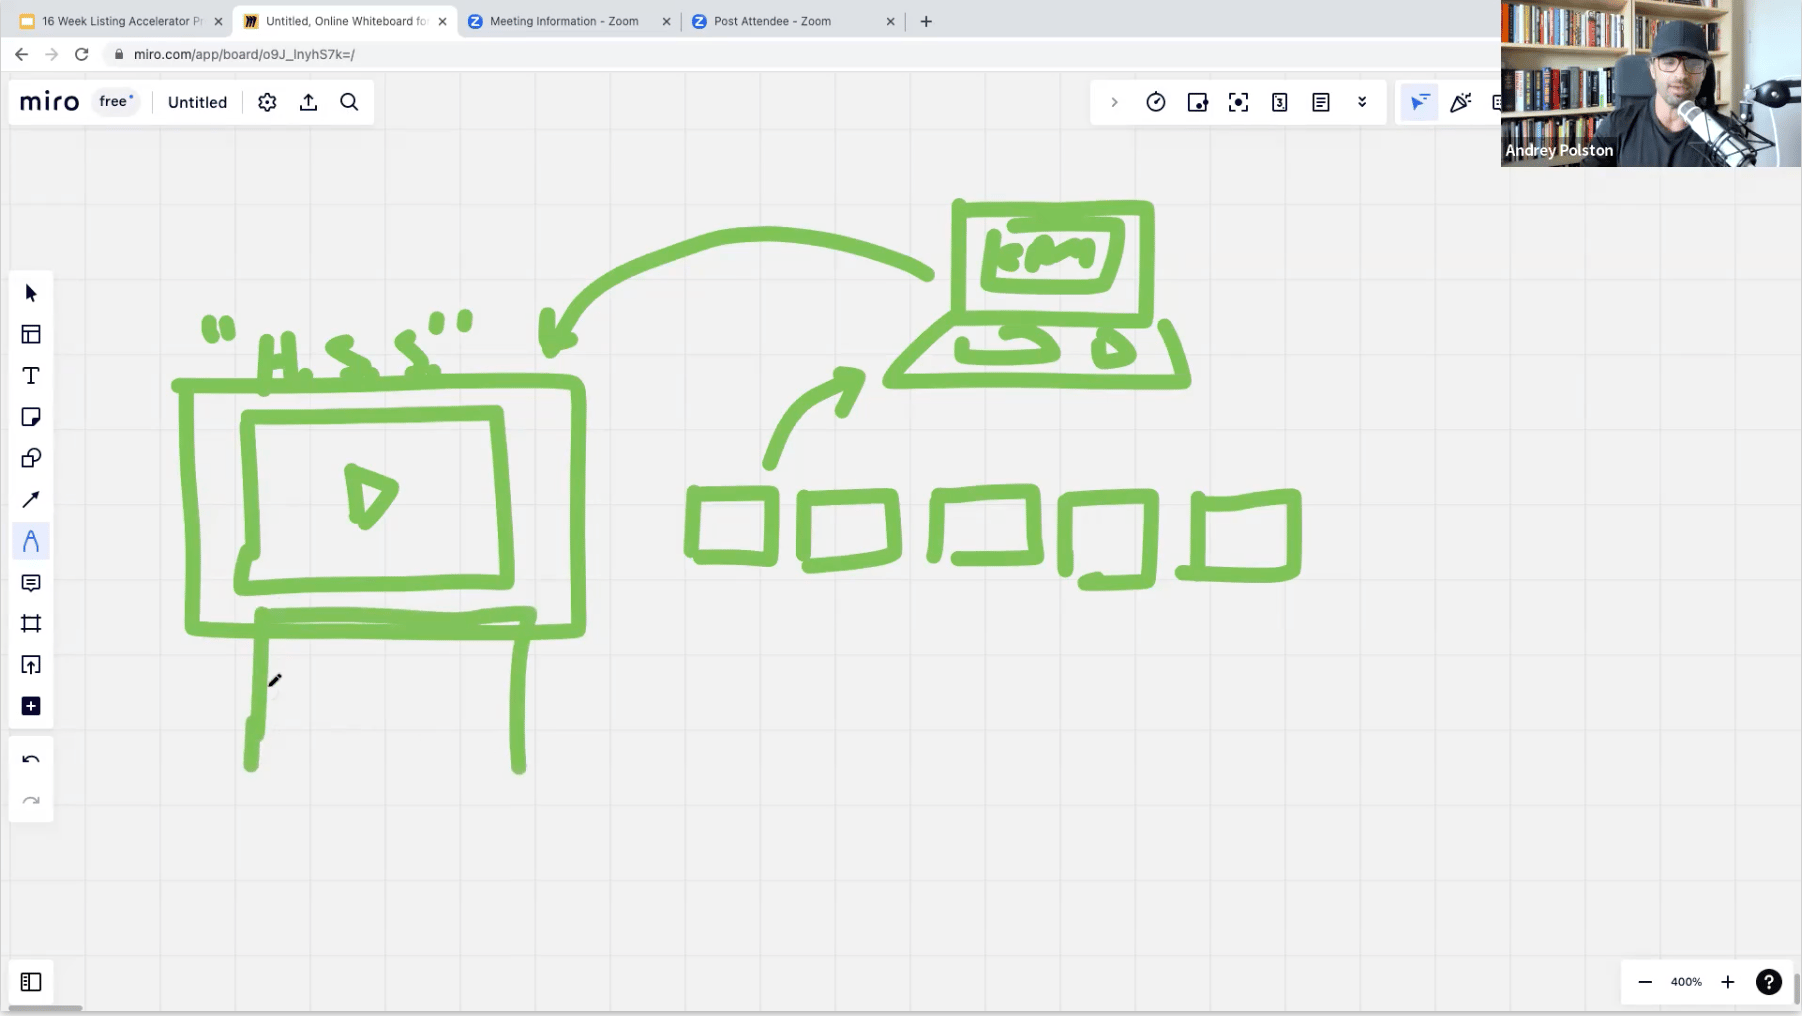Viewport: 1802px width, 1016px height.
Task: Switch to Post Attendee - Zoom tab
Action: tap(772, 21)
